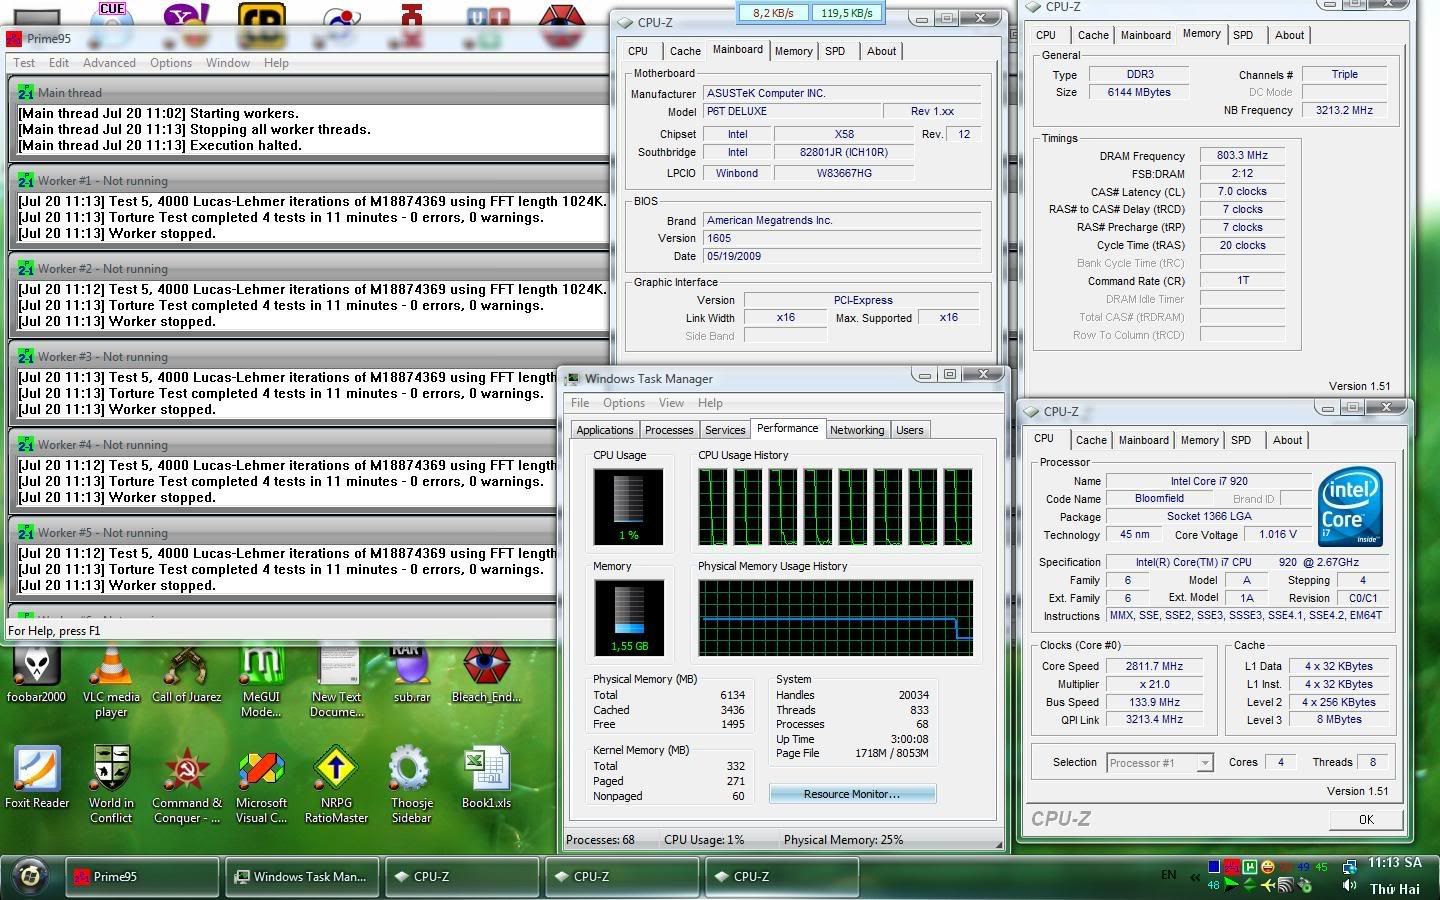1440x900 pixels.
Task: Click motherboard model field P6T DELUXE
Action: click(x=792, y=111)
